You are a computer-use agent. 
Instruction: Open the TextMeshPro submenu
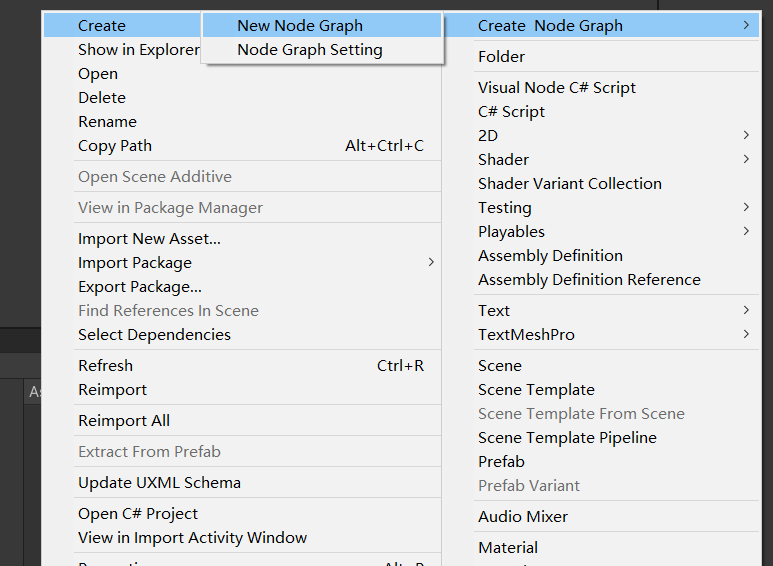coord(601,335)
